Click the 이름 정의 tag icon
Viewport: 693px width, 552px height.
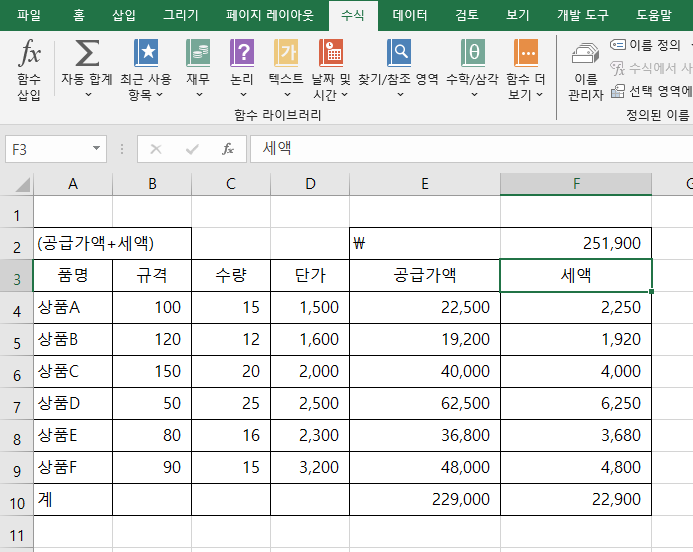pyautogui.click(x=618, y=45)
